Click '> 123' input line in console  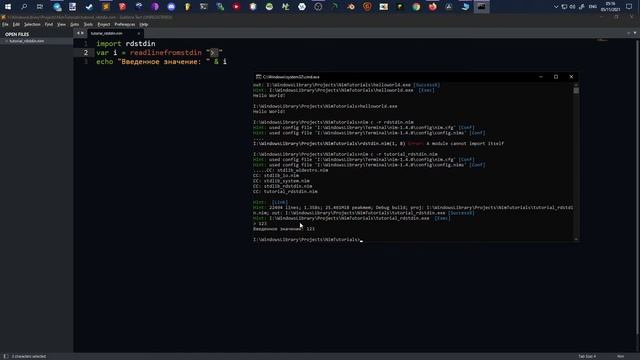click(260, 224)
